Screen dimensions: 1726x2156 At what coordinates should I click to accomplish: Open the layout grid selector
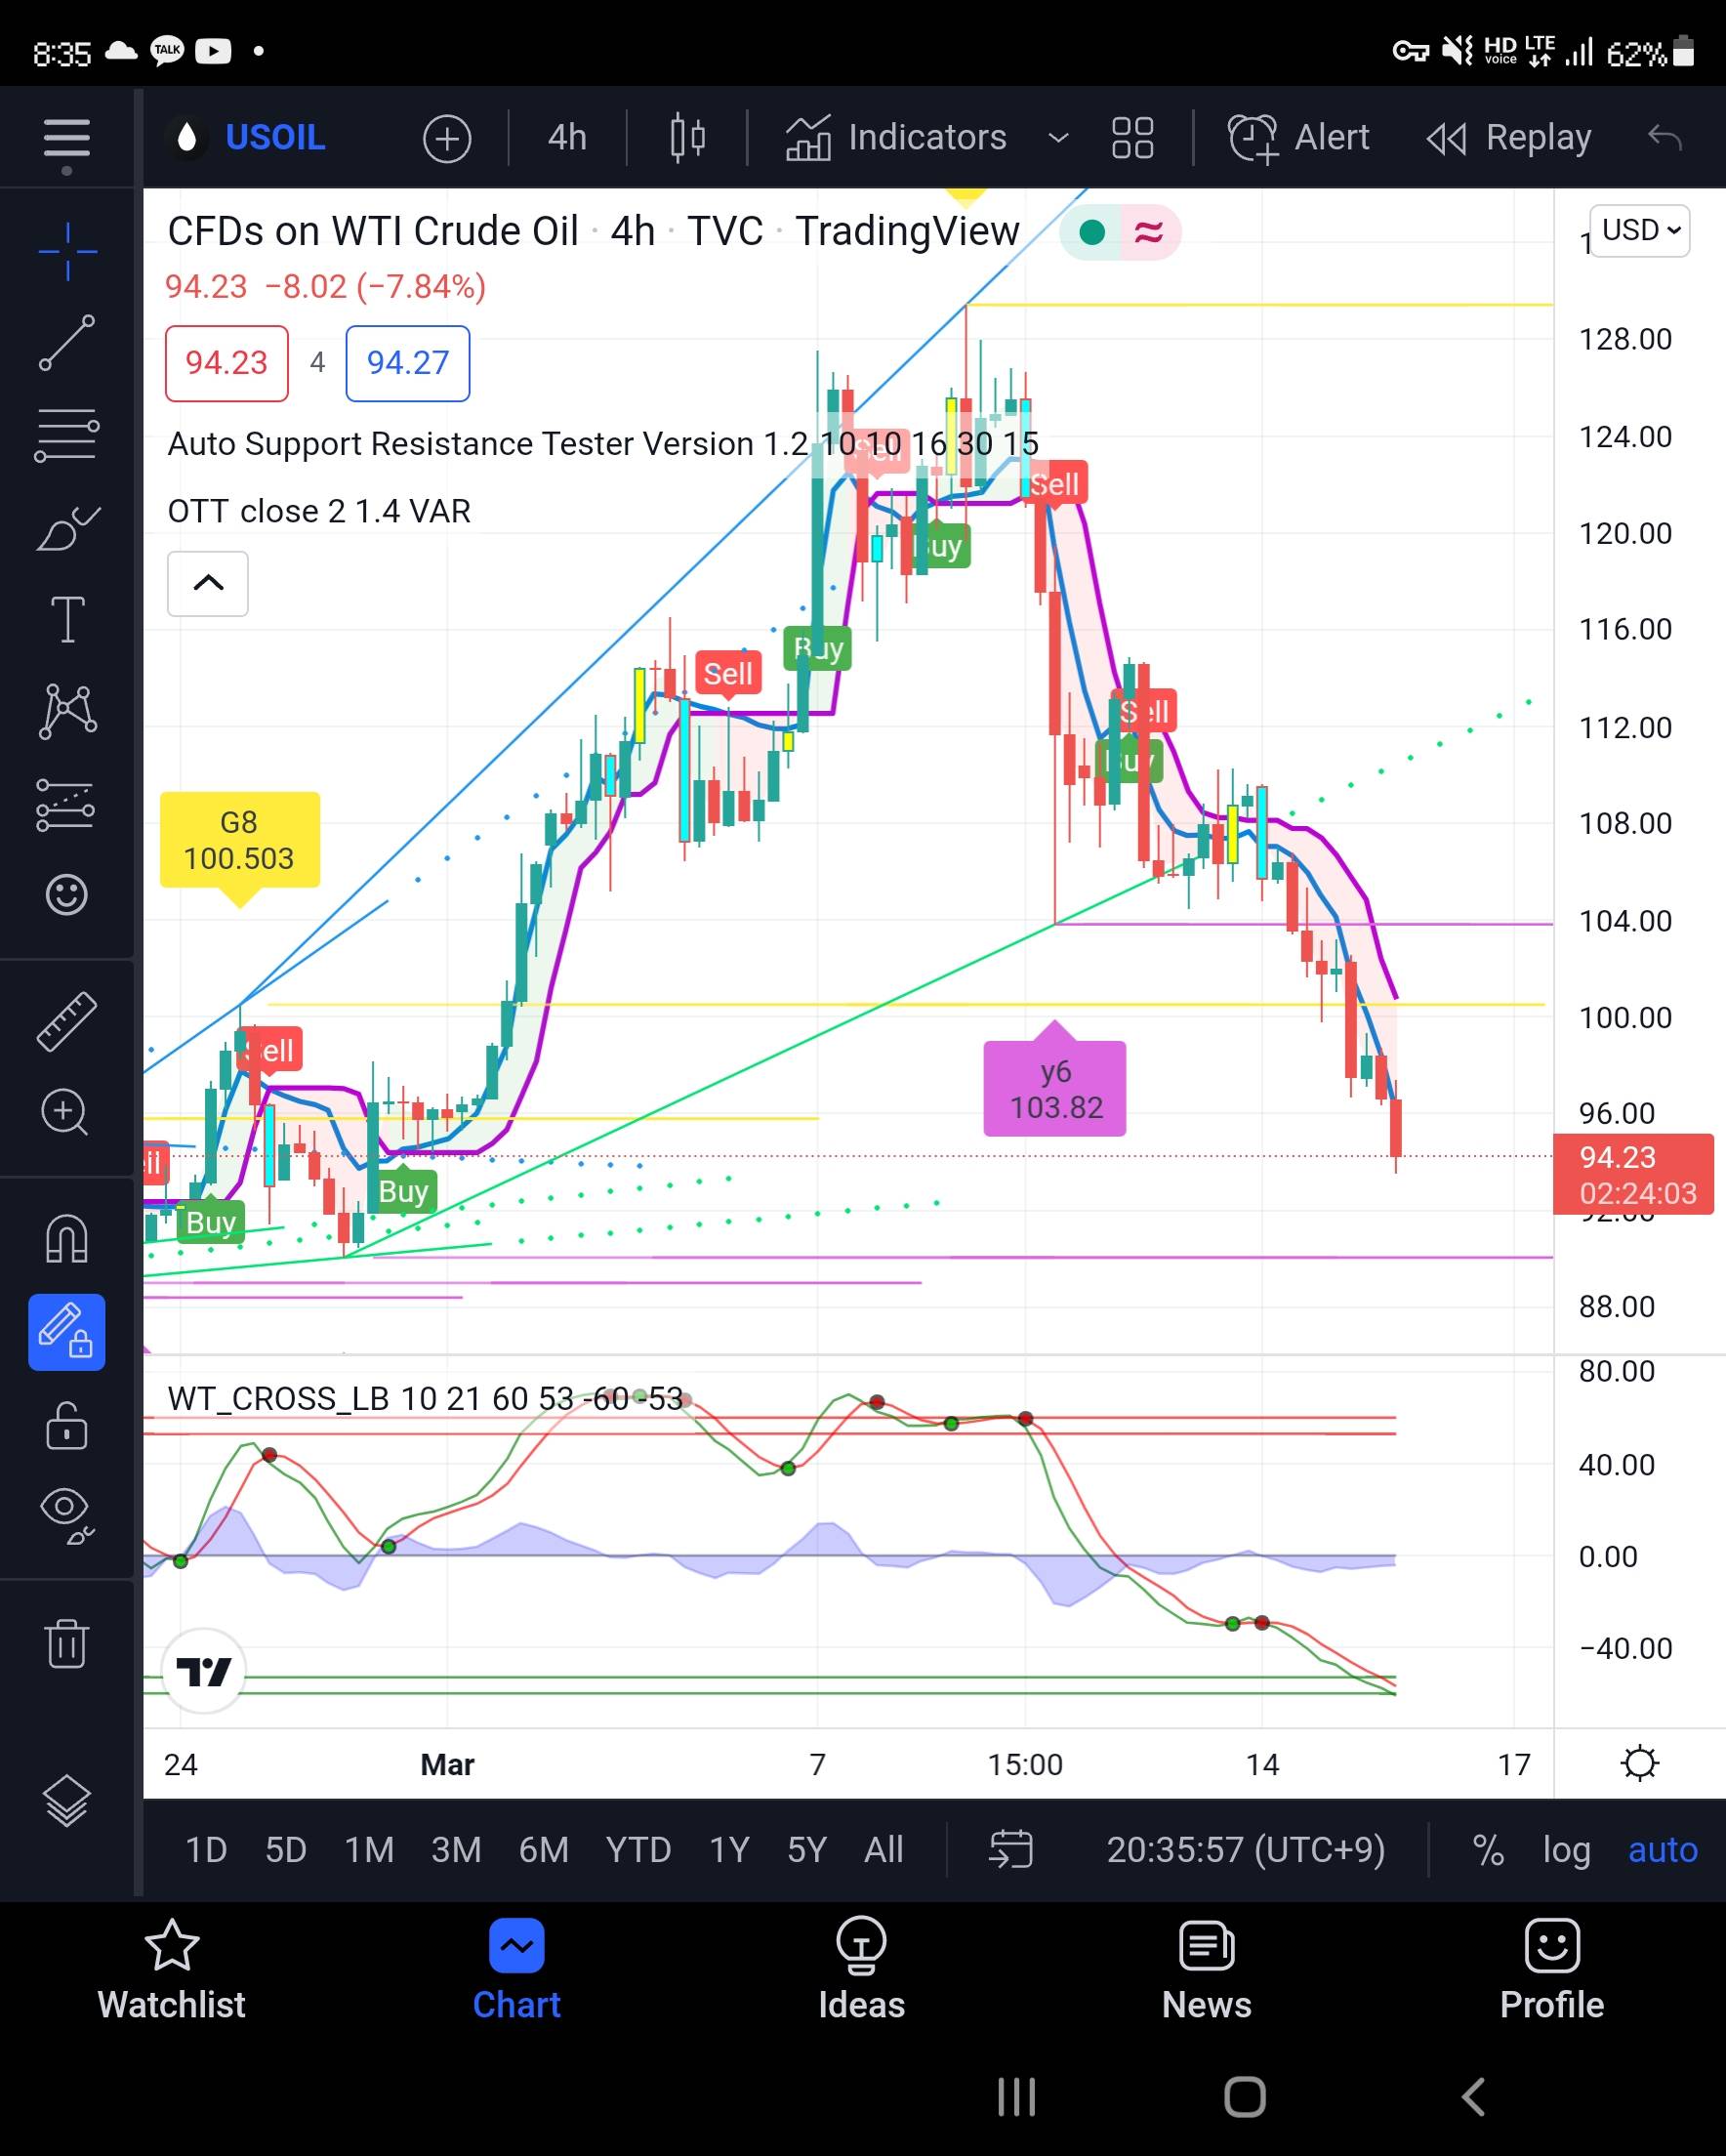click(1132, 138)
